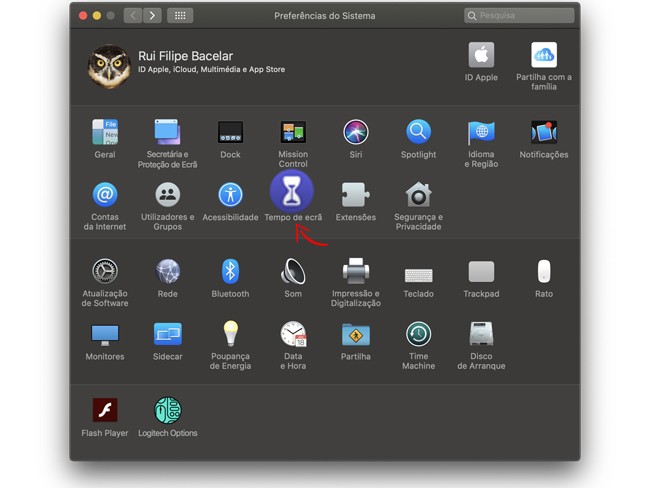Open Poupança de Energia preferences

(x=230, y=334)
